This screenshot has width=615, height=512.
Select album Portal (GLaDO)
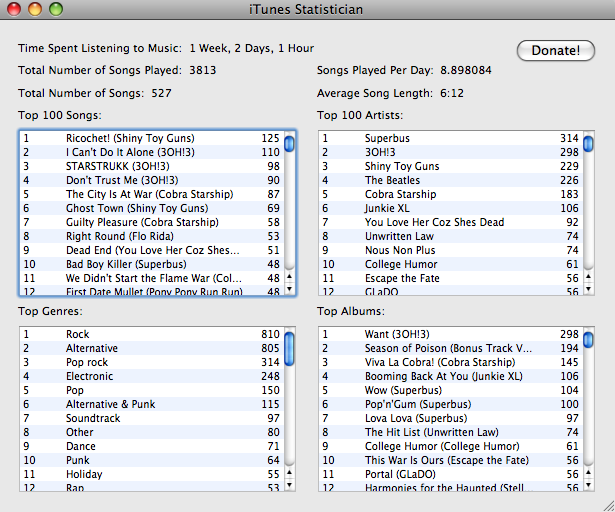click(451, 474)
